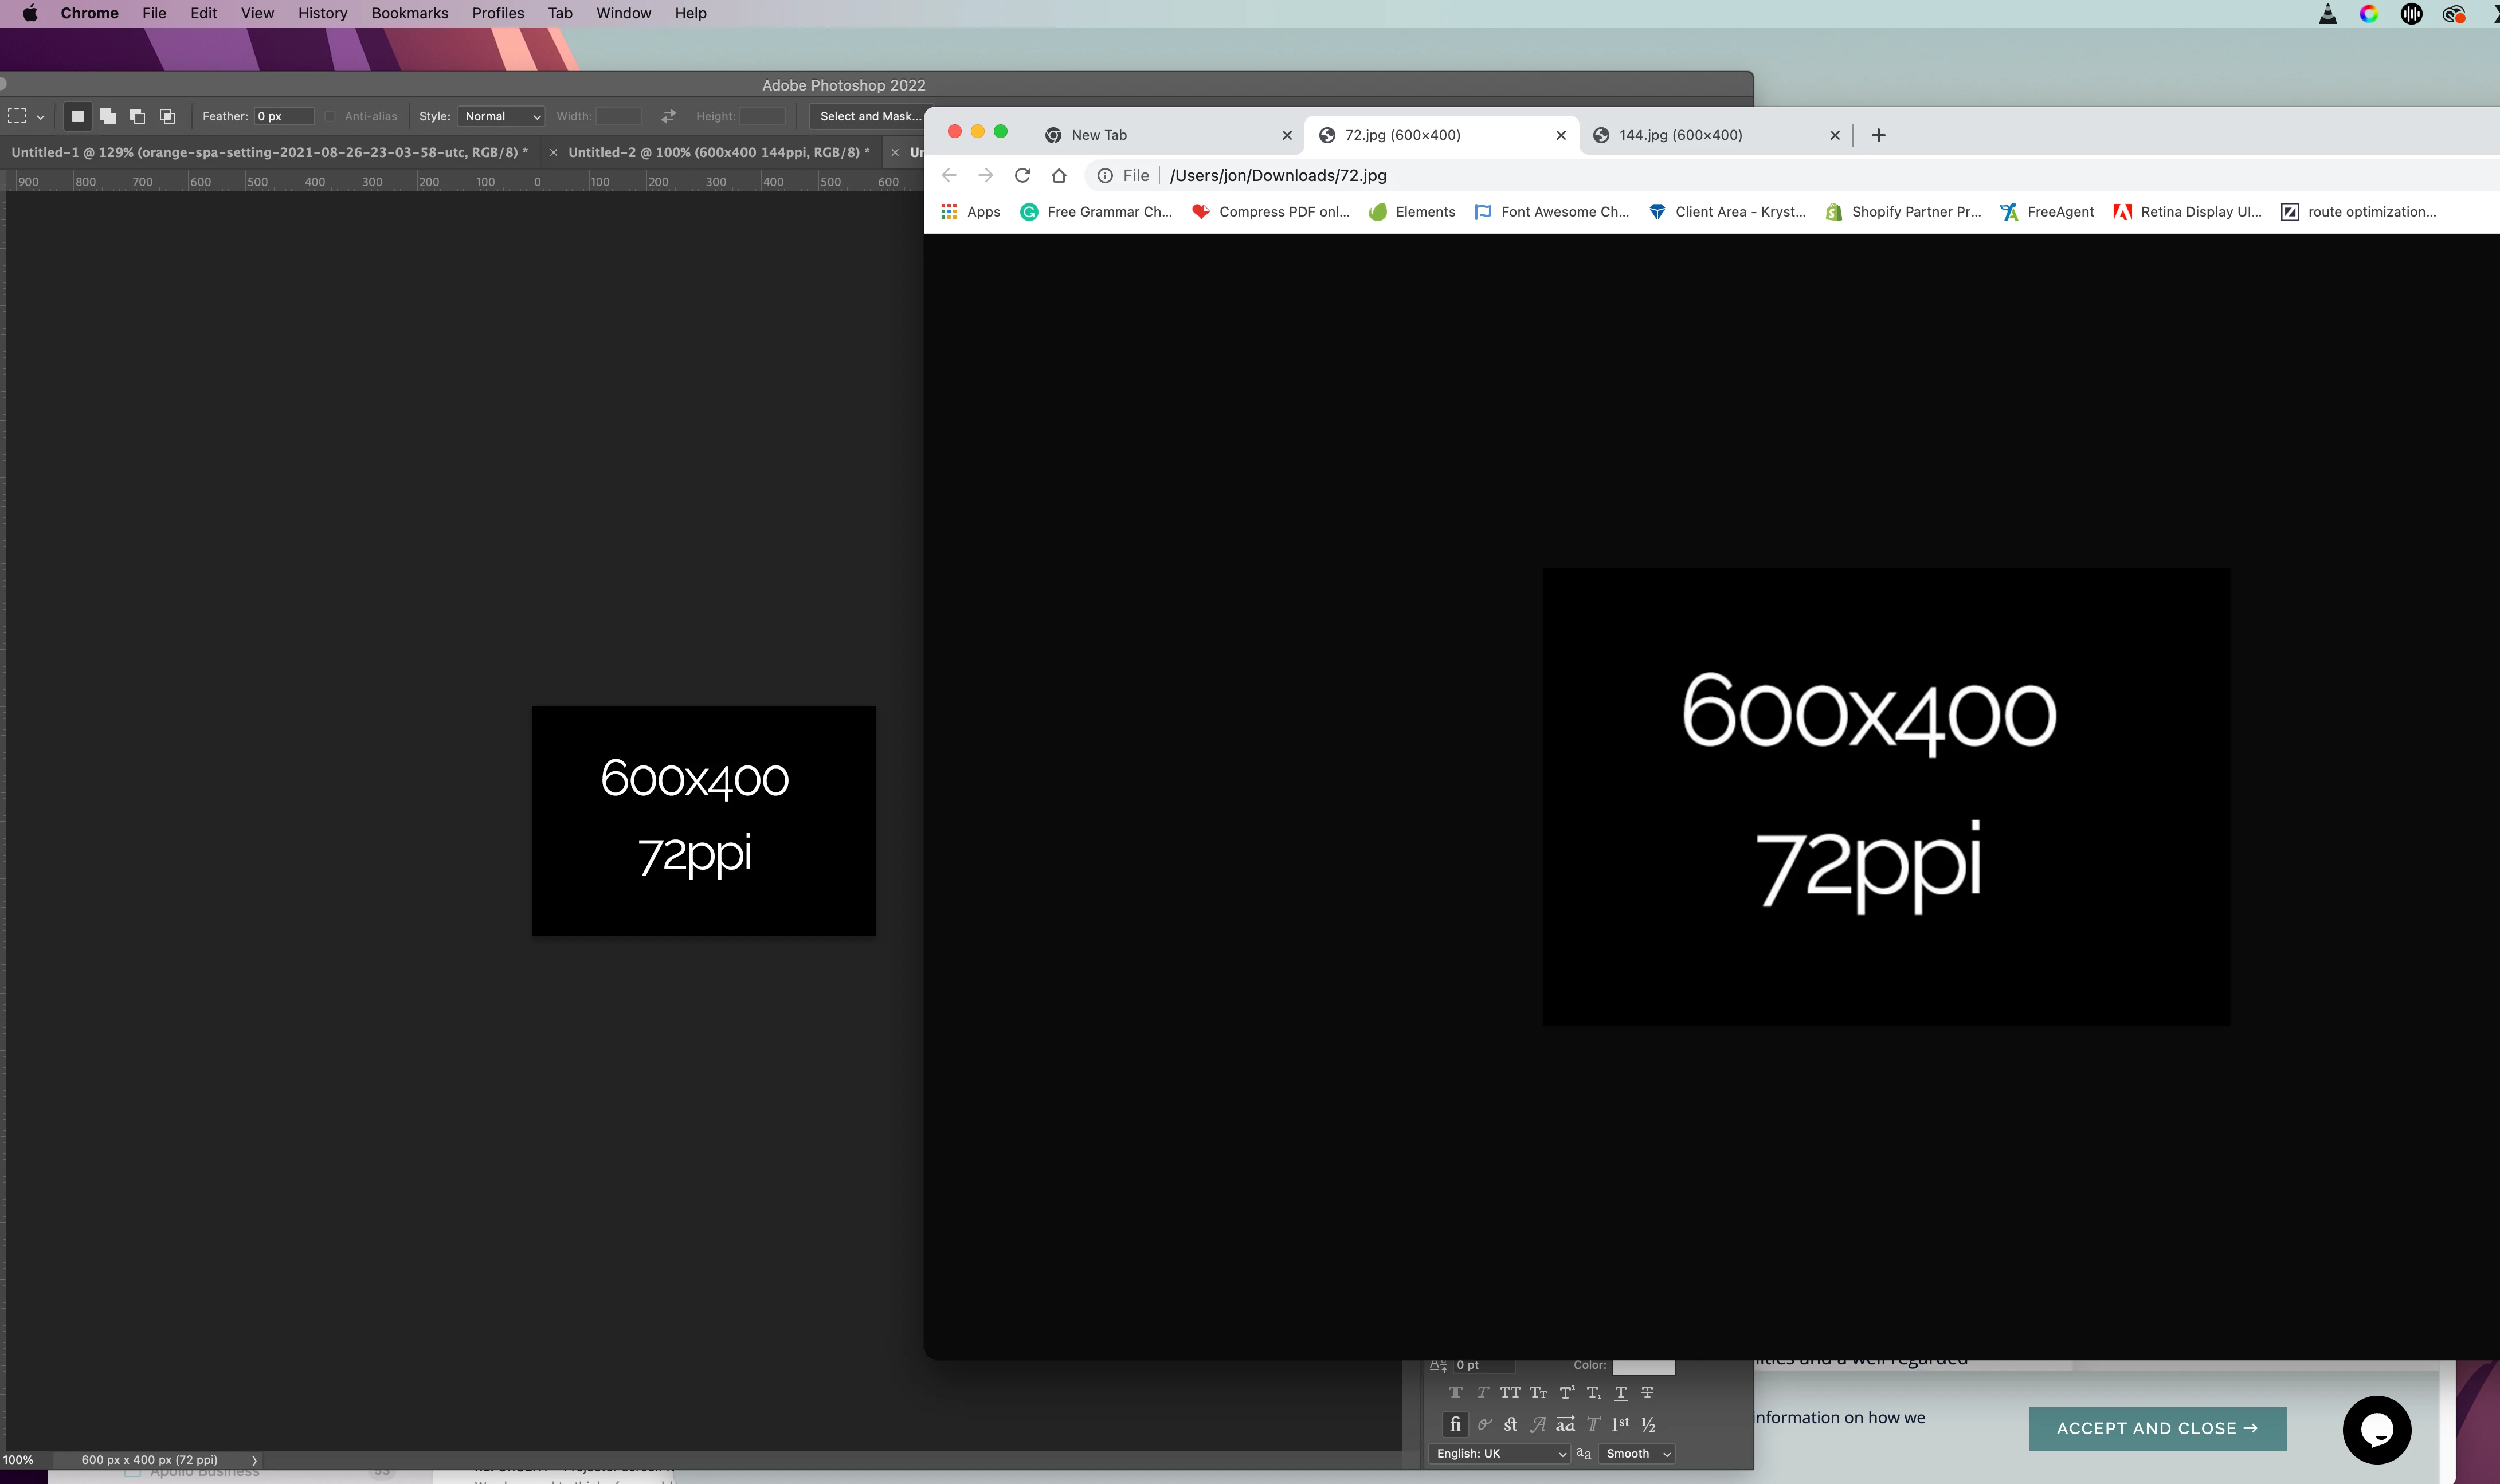
Task: Open the Style Normal dropdown
Action: tap(502, 116)
